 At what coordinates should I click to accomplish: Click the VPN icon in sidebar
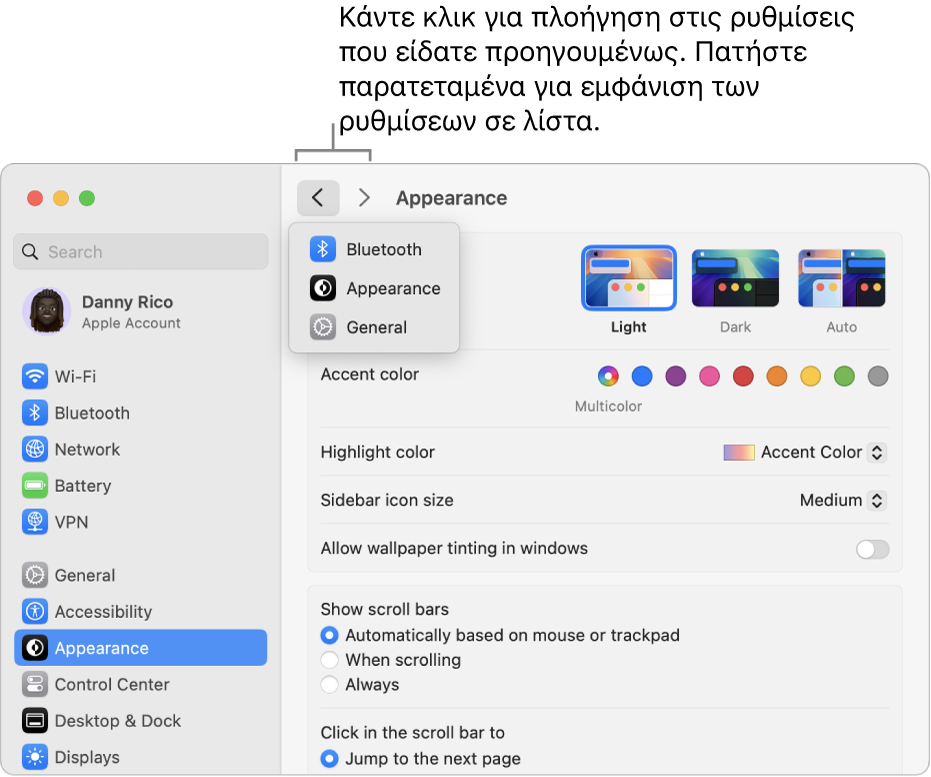point(34,522)
